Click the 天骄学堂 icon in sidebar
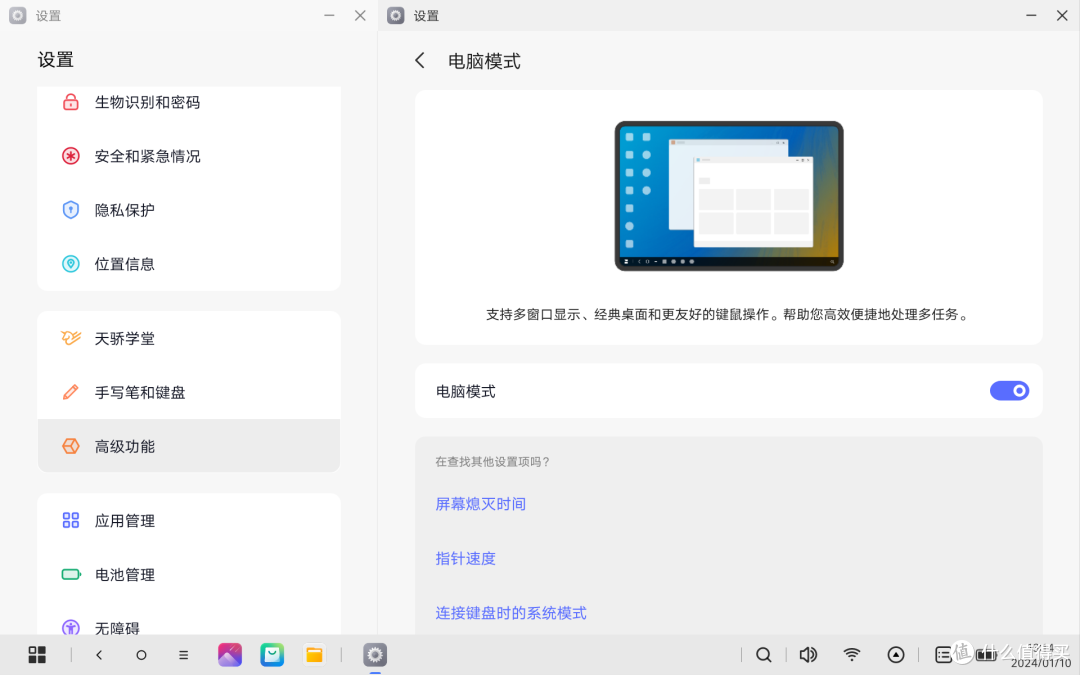Image resolution: width=1080 pixels, height=675 pixels. 71,338
